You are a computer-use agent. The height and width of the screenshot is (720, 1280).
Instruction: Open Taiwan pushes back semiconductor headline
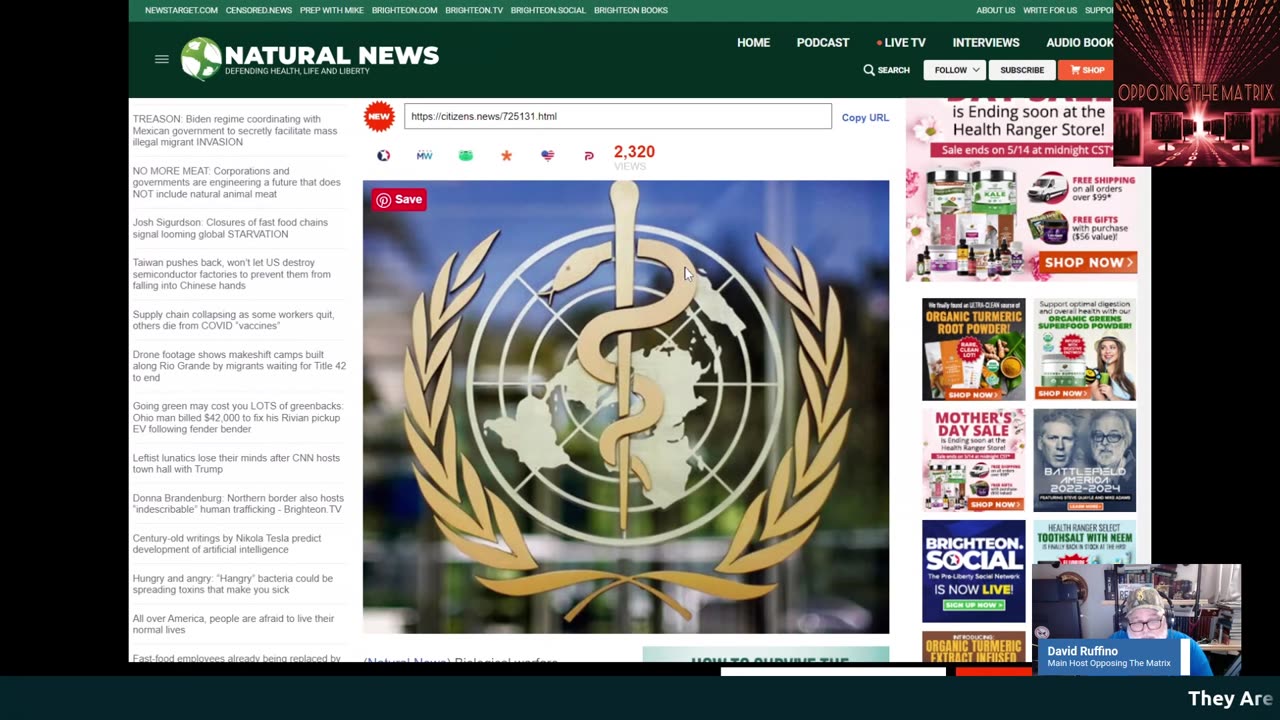tap(232, 274)
